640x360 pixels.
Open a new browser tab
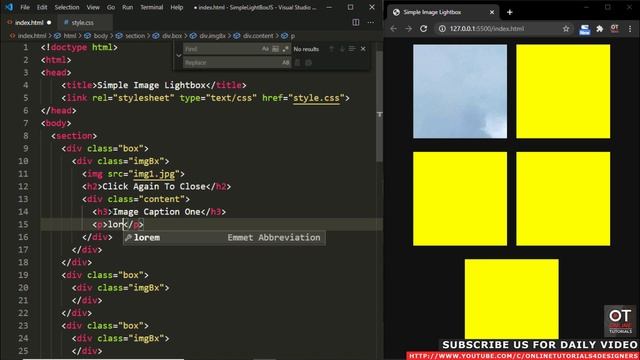pyautogui.click(x=509, y=12)
